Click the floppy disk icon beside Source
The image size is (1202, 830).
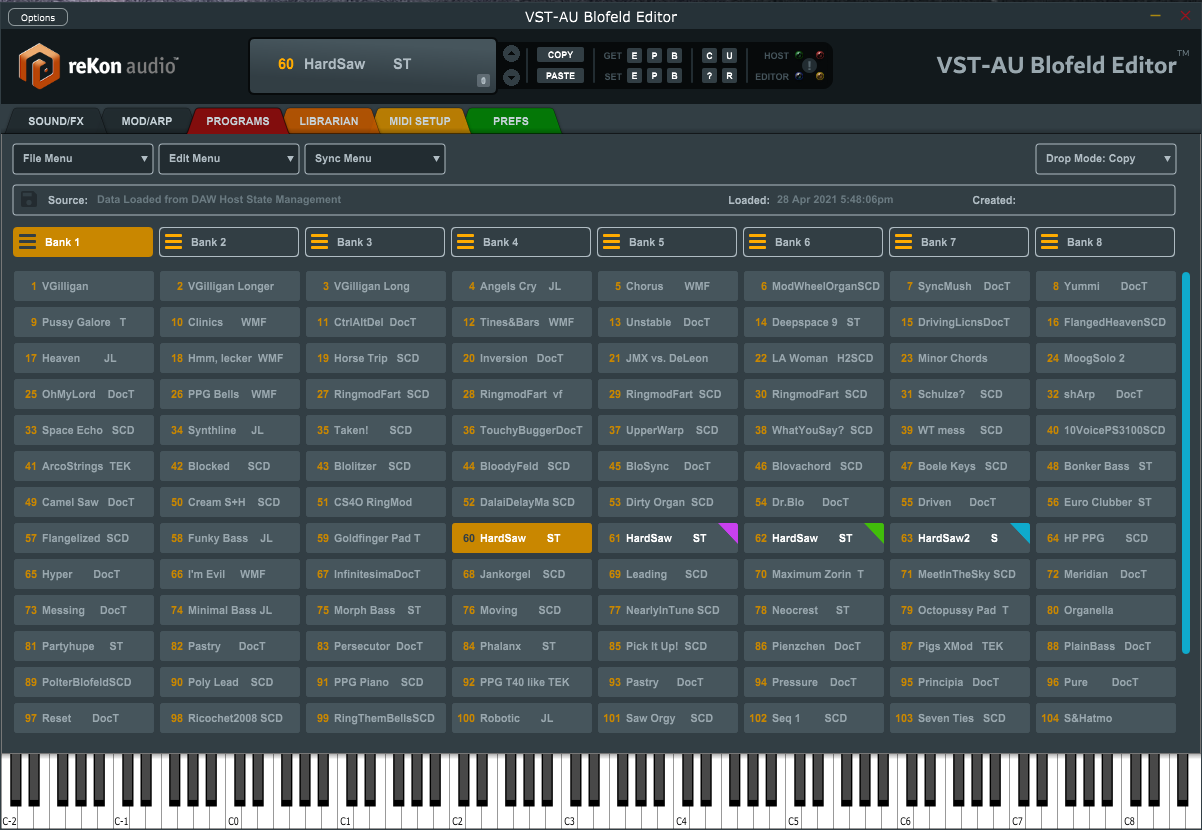[29, 199]
